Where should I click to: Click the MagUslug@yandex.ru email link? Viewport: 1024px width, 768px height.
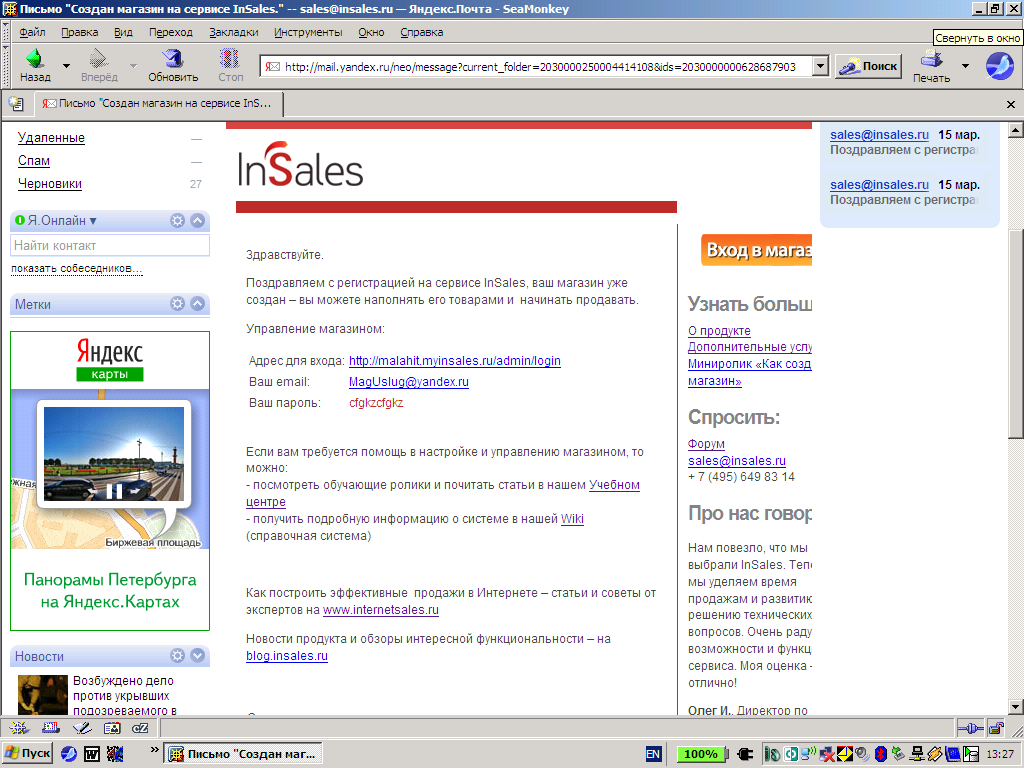(409, 381)
